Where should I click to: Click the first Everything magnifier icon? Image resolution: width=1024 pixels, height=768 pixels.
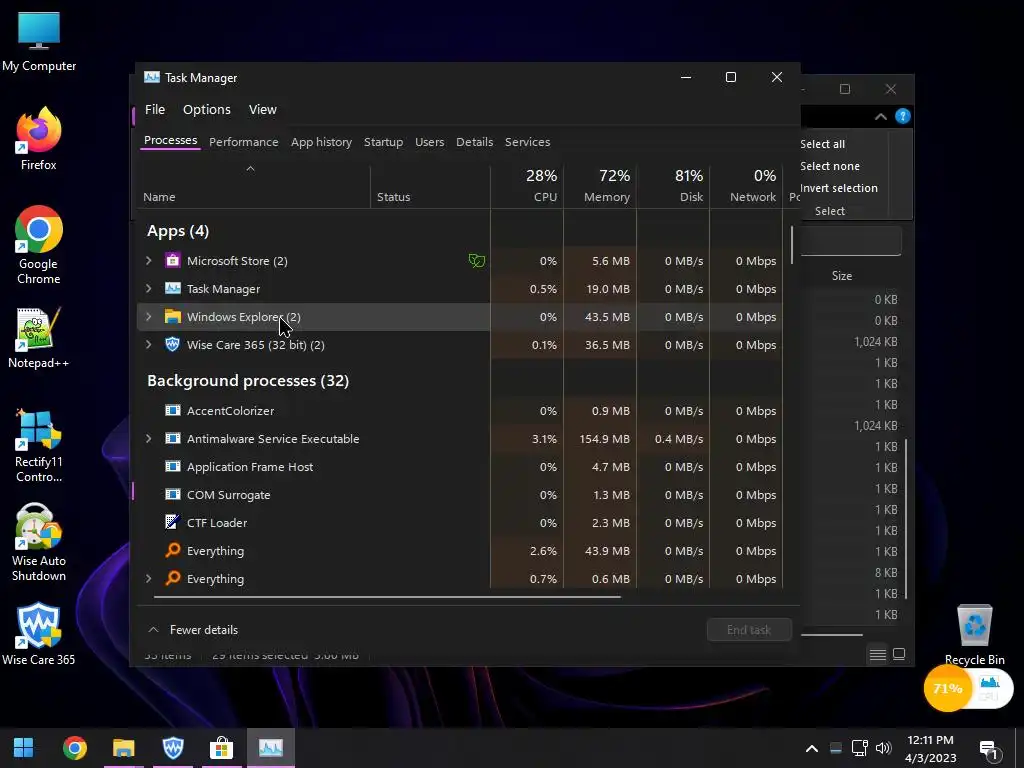coord(172,551)
